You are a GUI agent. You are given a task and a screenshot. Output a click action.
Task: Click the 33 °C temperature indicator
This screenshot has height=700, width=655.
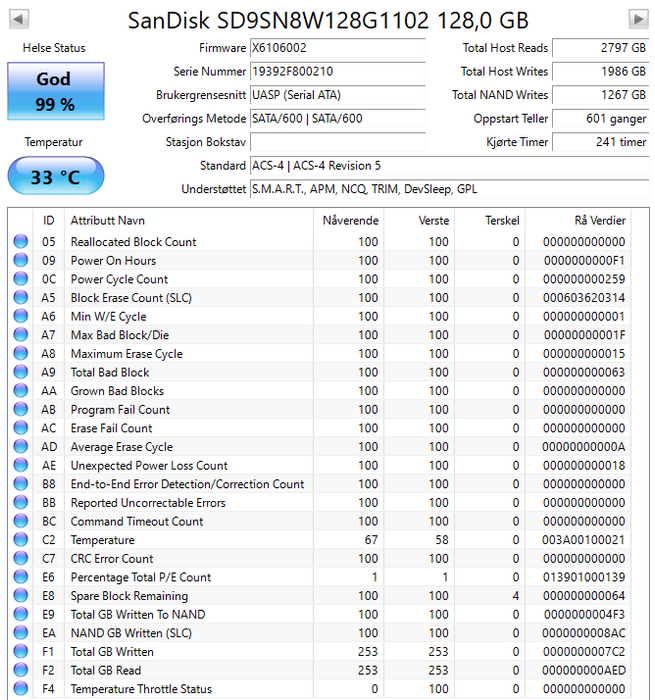56,176
